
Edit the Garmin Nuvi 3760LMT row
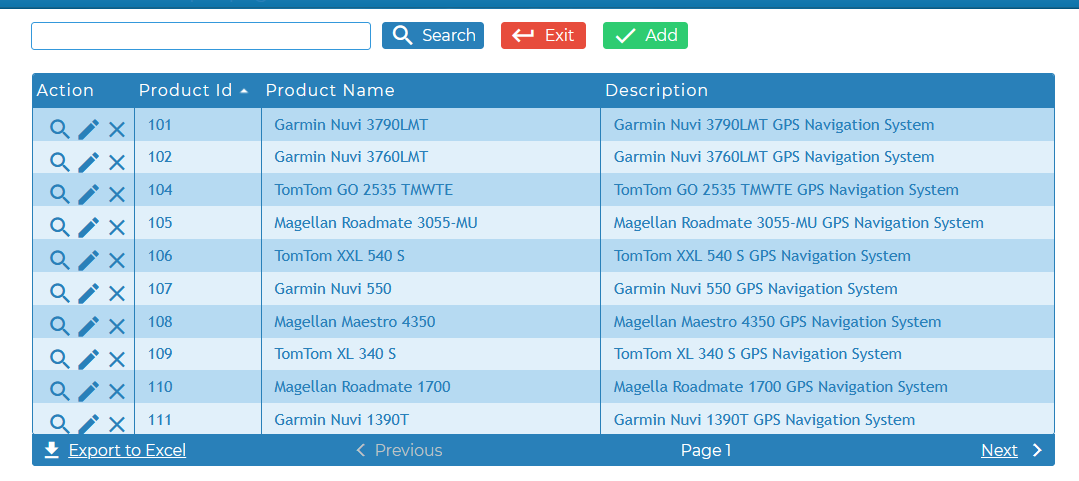tap(89, 162)
